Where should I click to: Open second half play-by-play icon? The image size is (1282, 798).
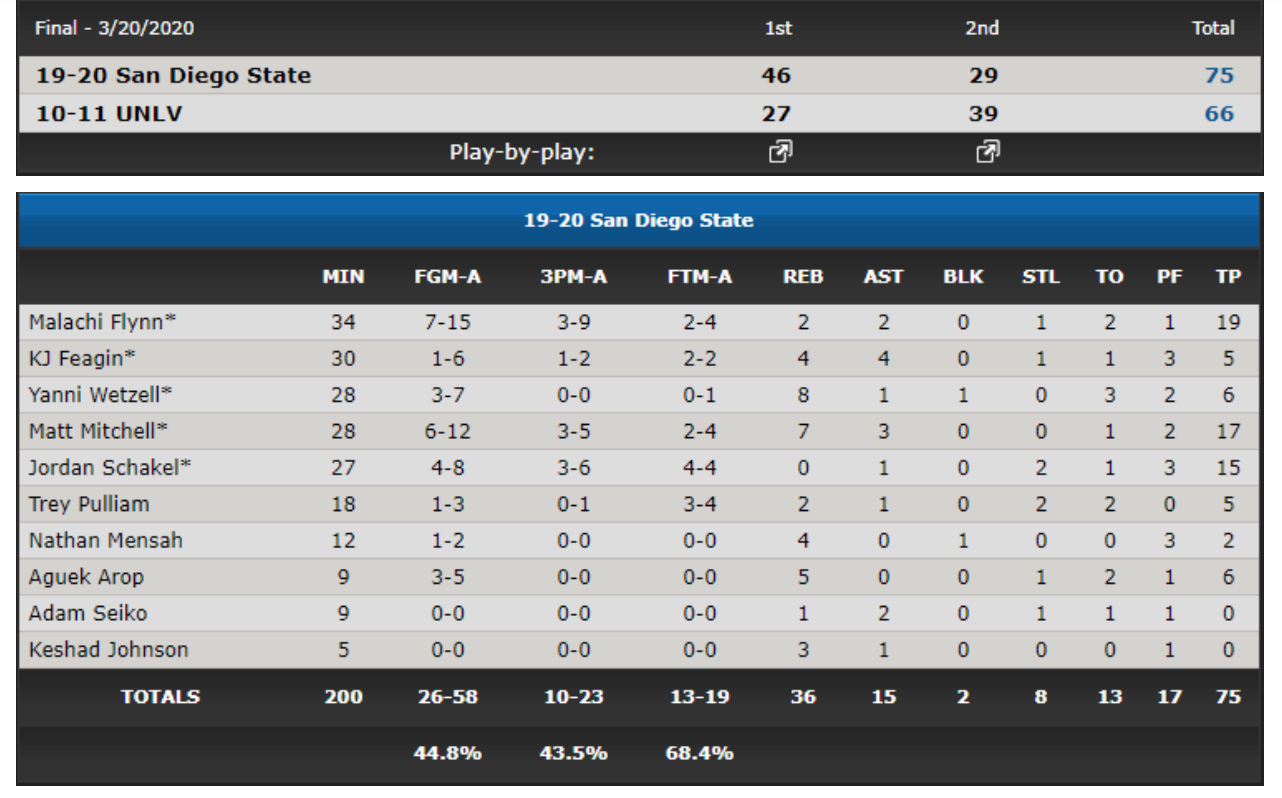coord(987,153)
